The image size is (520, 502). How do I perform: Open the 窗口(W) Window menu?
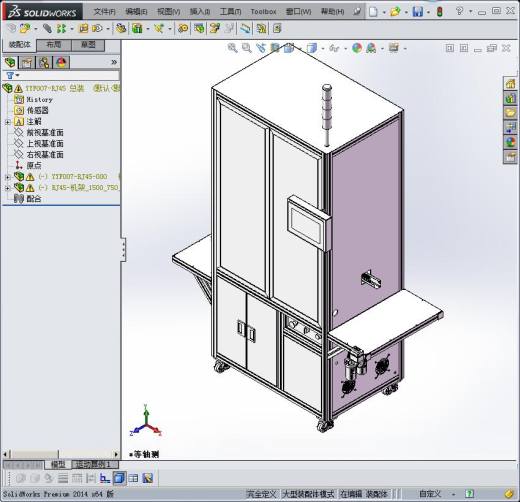[298, 12]
